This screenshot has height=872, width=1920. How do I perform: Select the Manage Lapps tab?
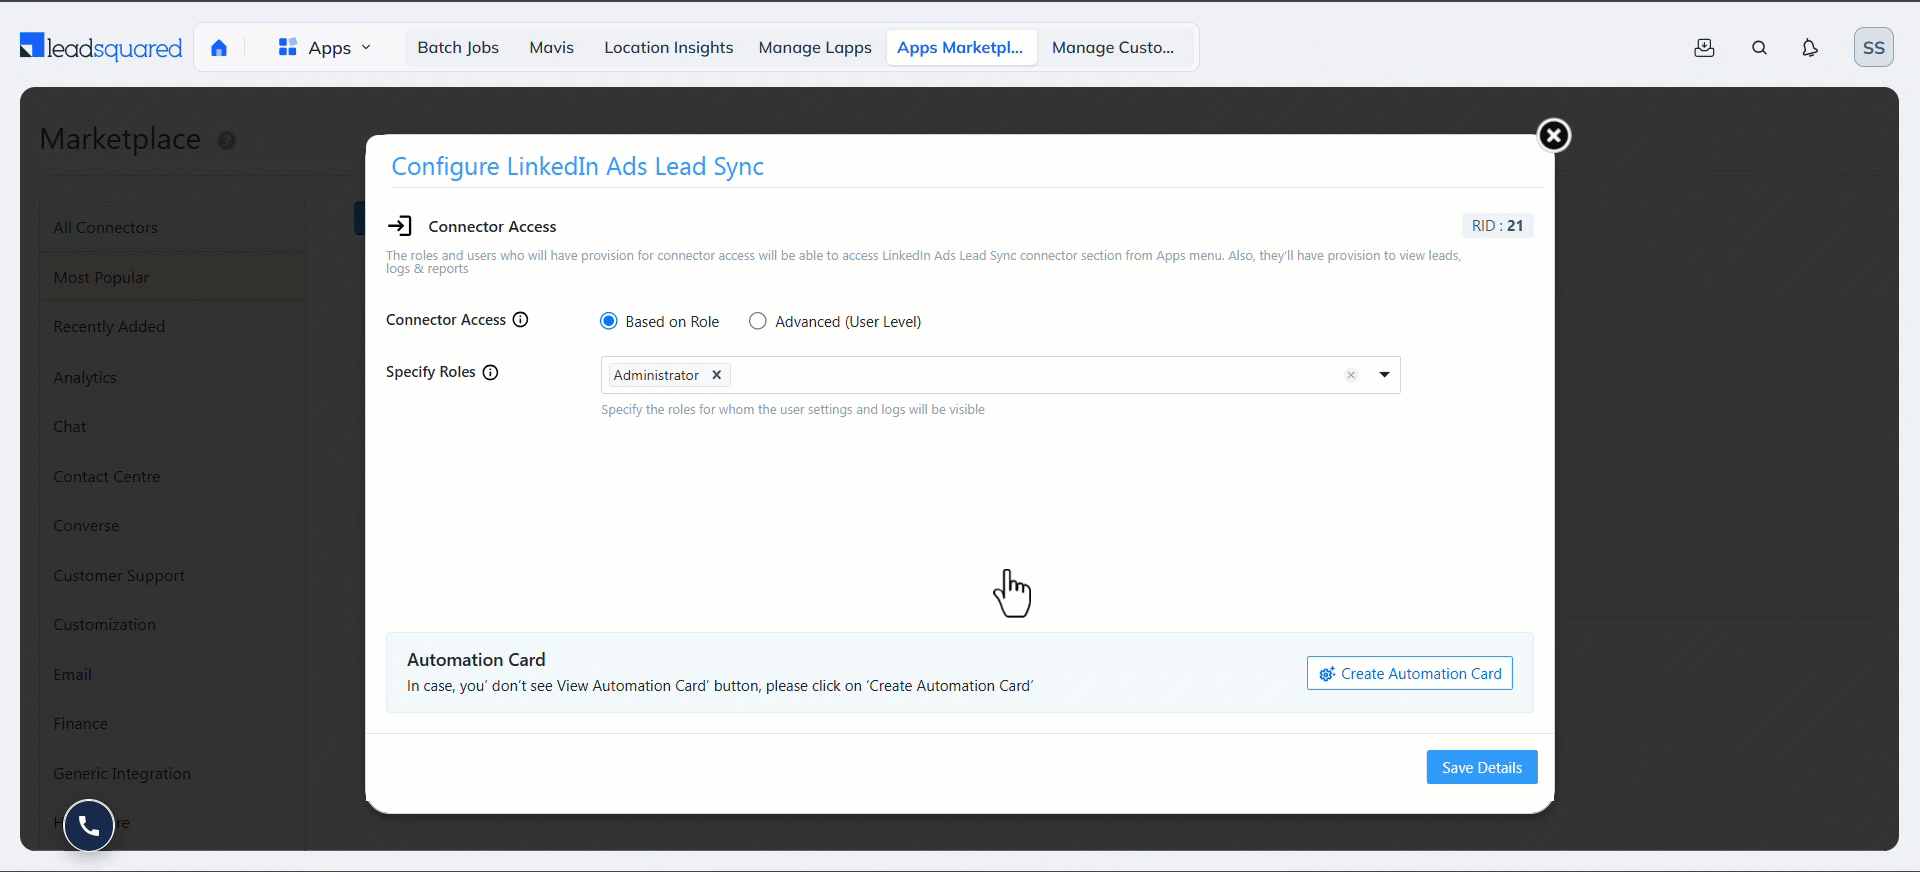[x=815, y=47]
